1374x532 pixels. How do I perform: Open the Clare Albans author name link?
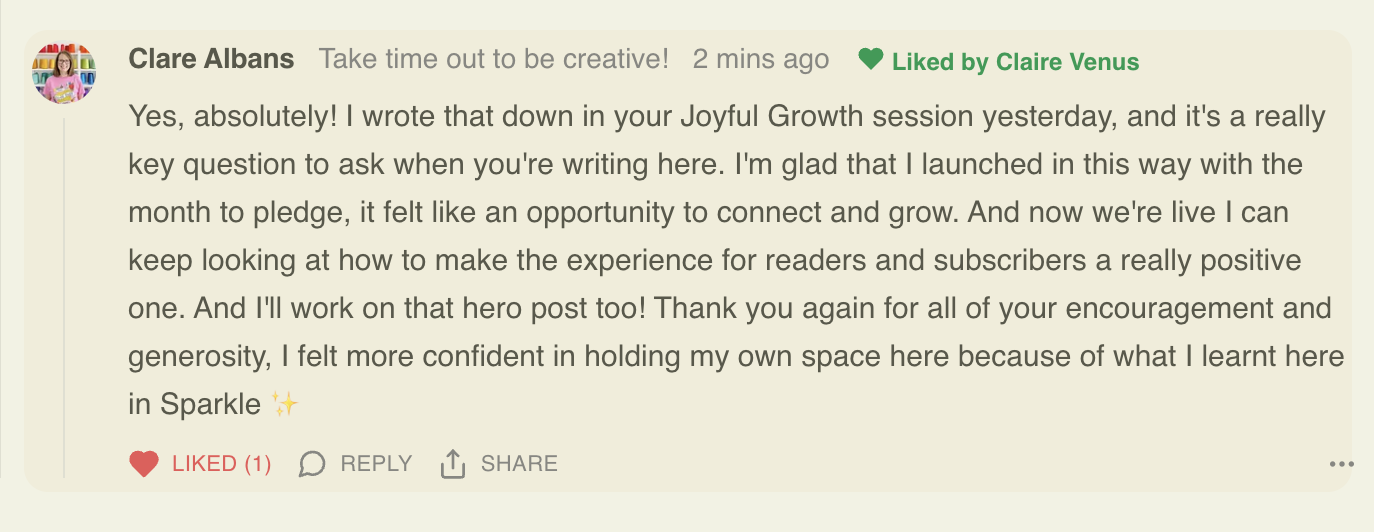[211, 59]
